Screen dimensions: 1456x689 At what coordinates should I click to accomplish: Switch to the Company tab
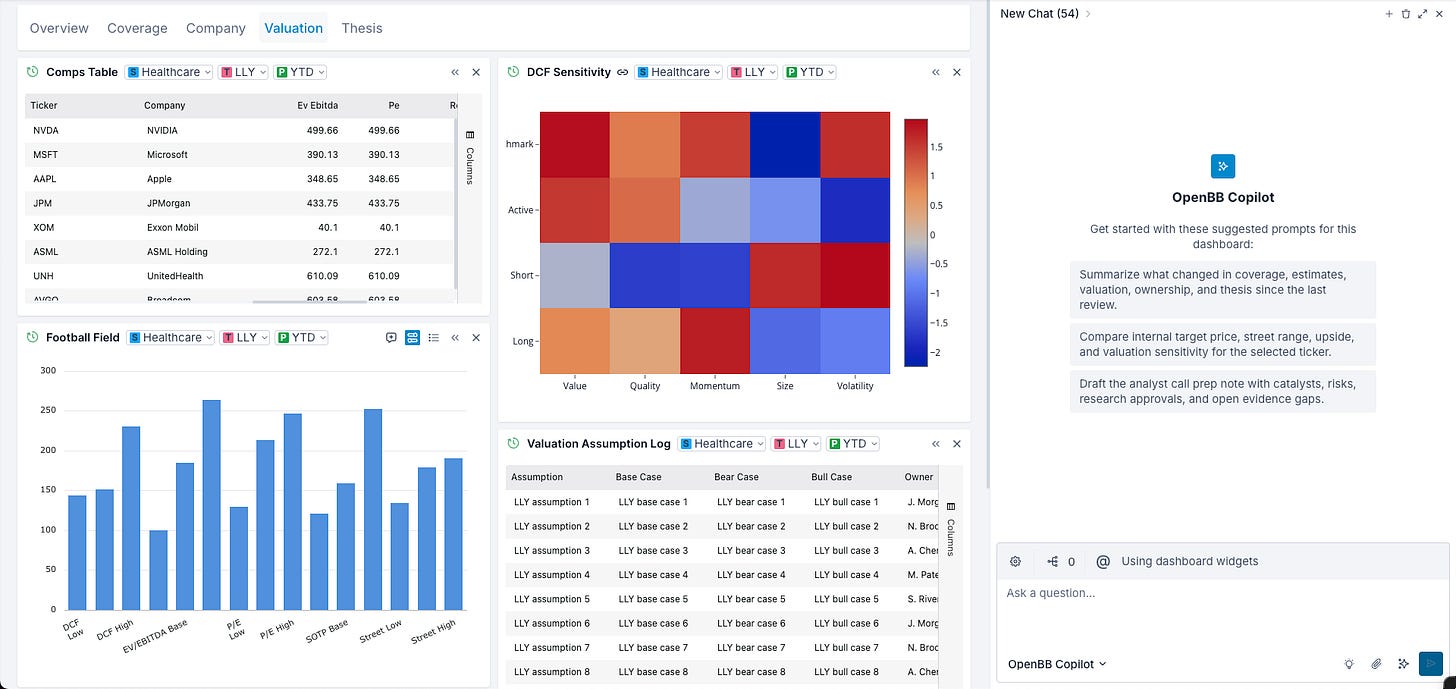coord(216,28)
